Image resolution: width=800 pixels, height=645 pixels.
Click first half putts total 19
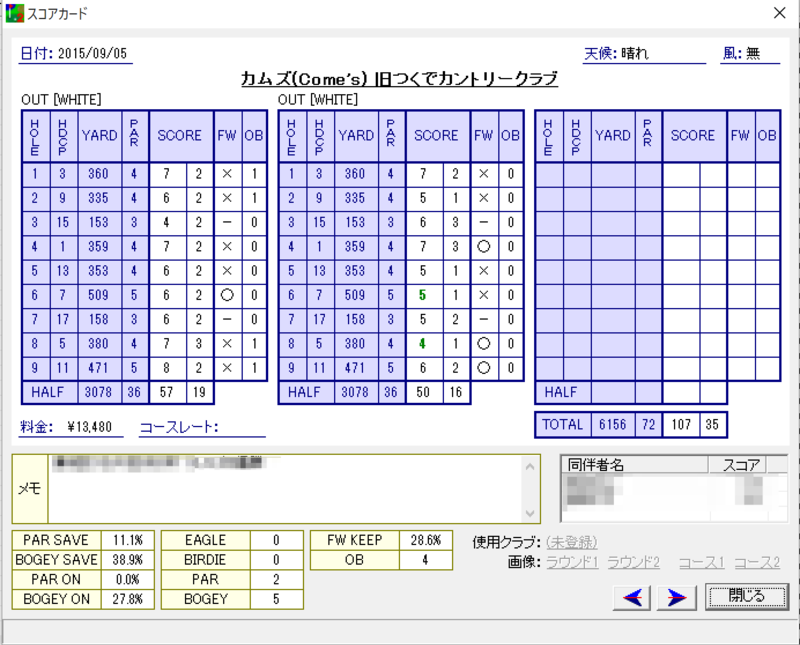coord(199,392)
